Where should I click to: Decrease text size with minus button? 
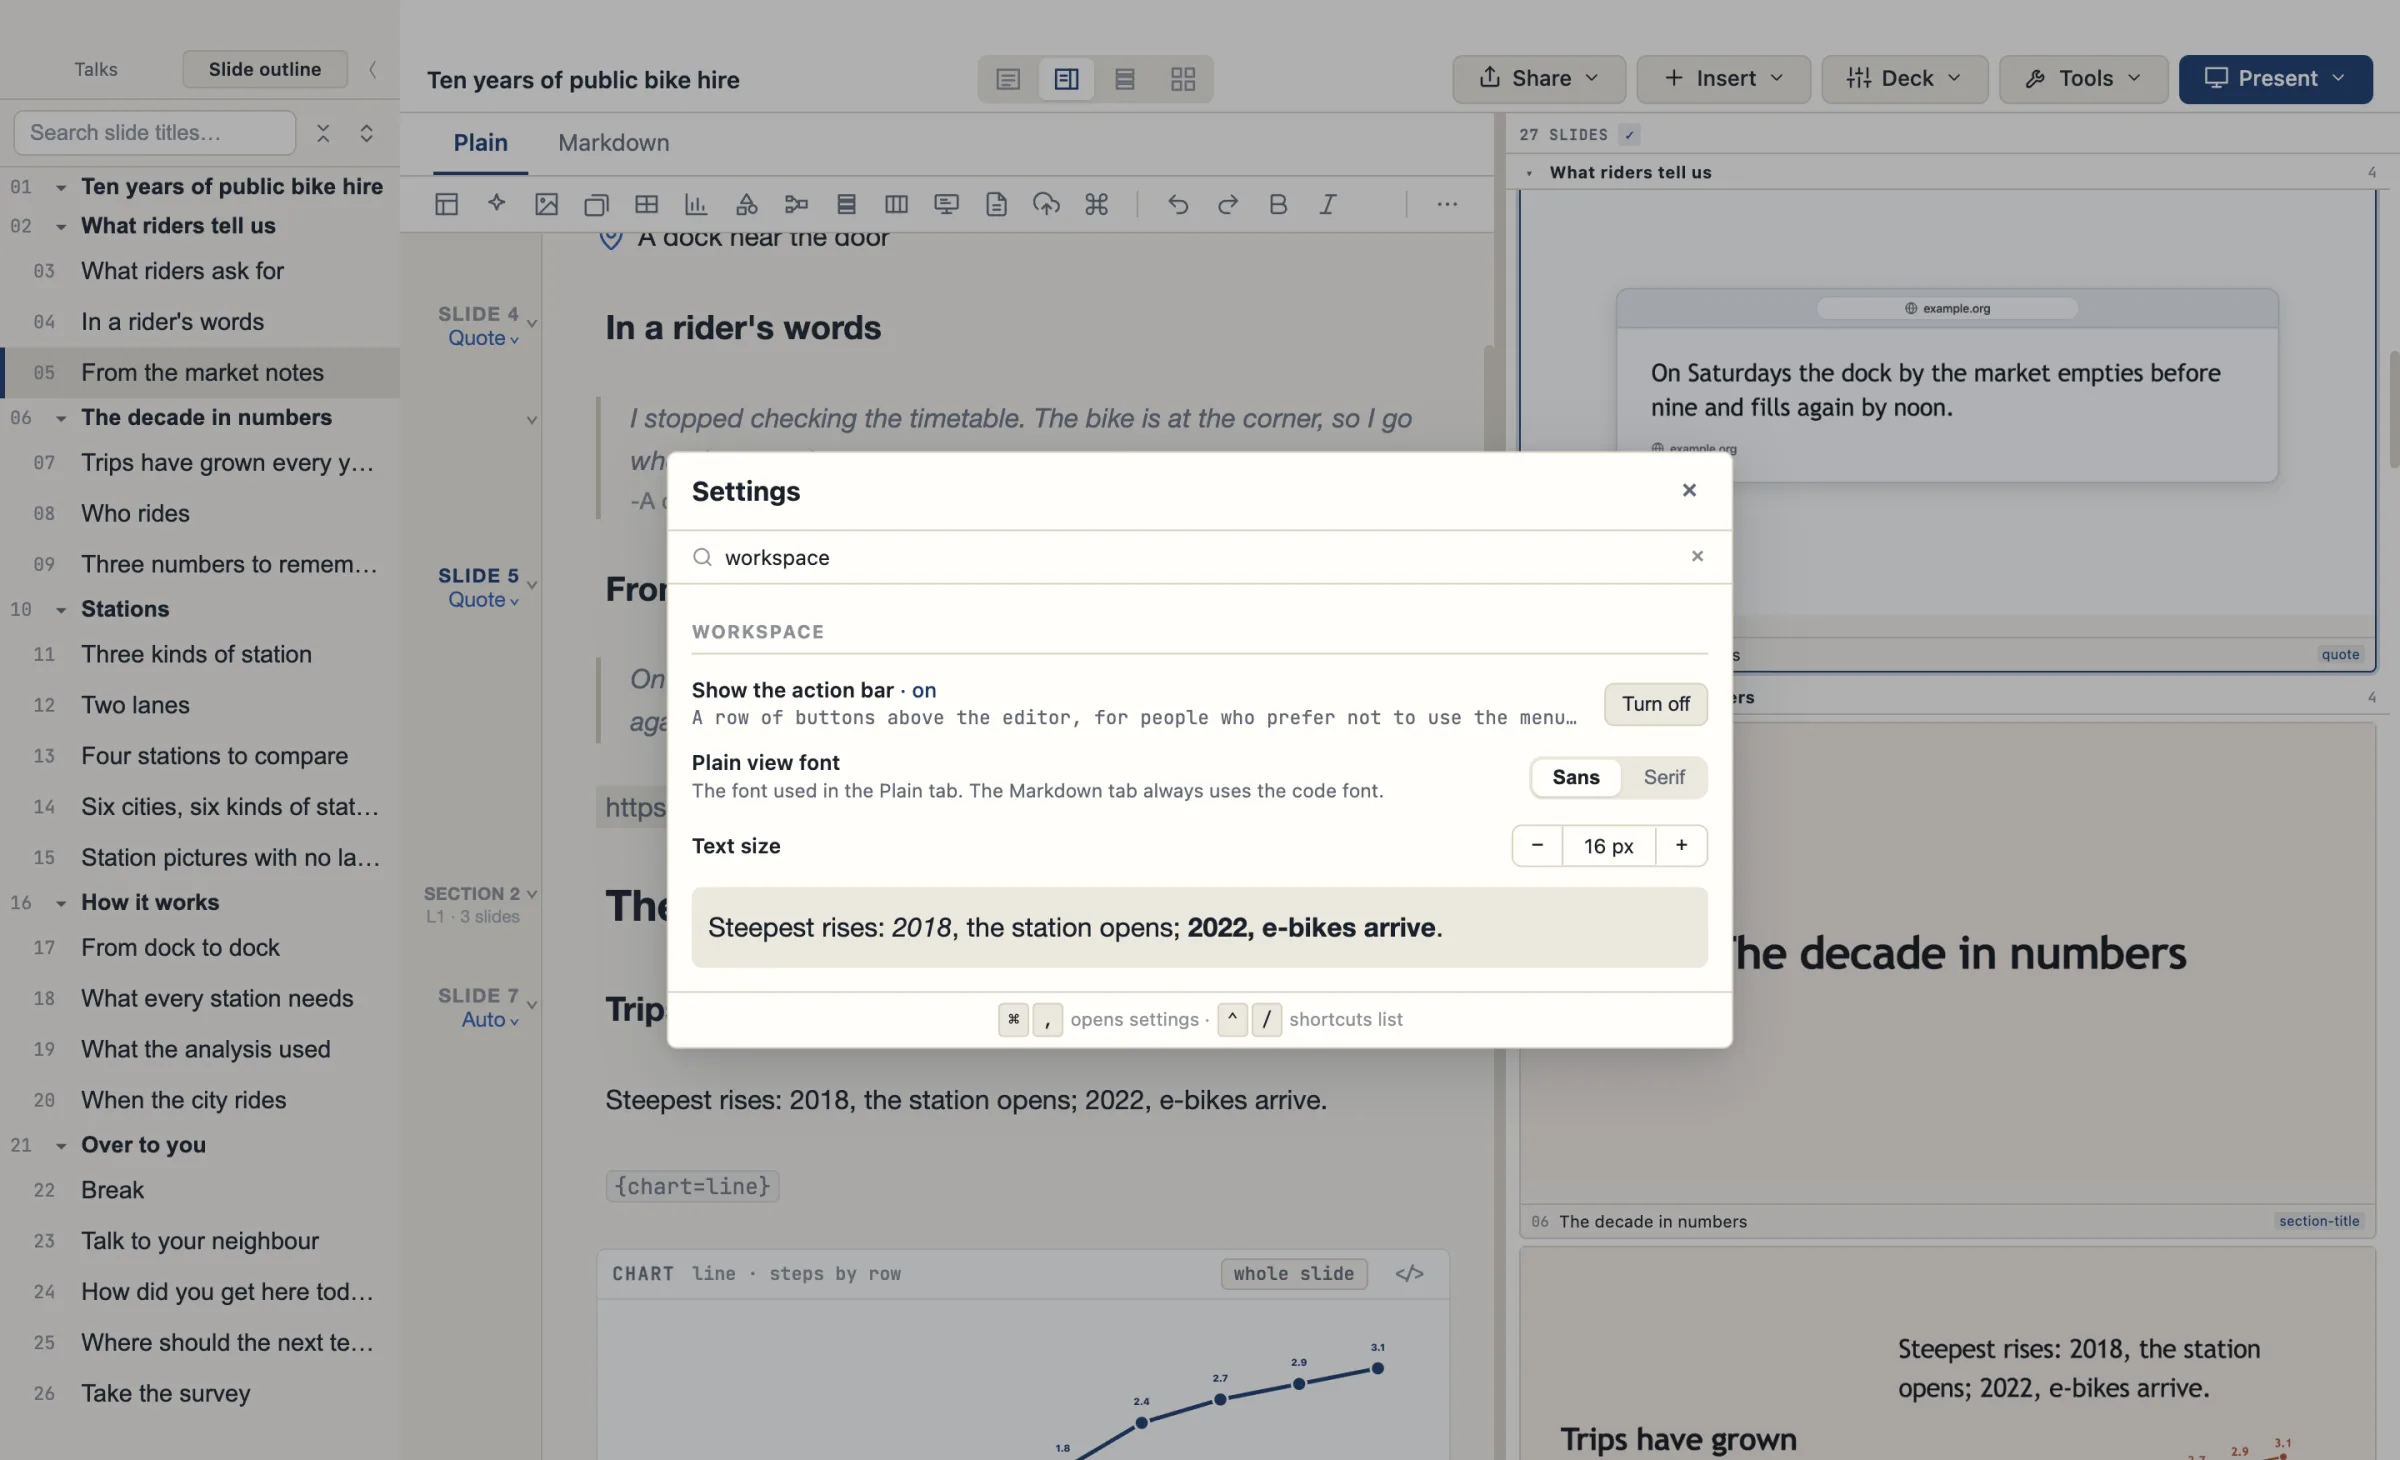[x=1537, y=845]
